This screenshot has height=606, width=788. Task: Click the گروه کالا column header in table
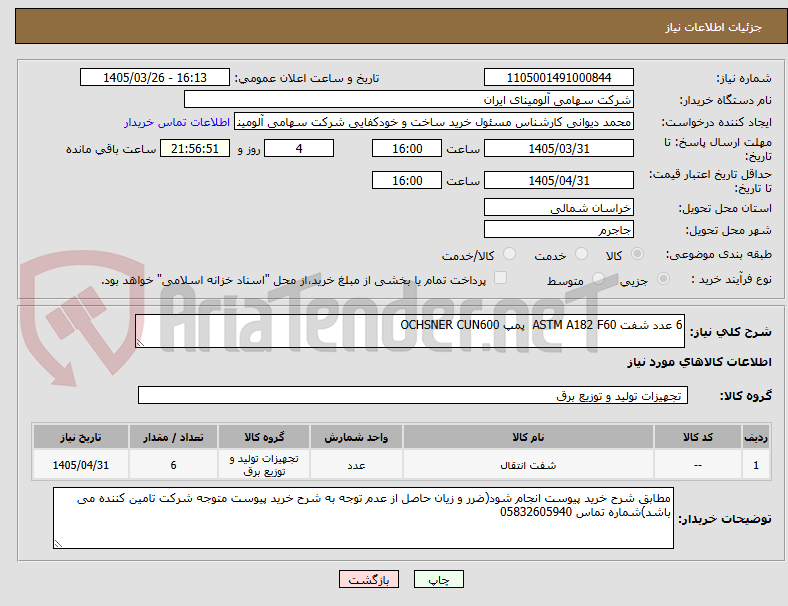264,437
